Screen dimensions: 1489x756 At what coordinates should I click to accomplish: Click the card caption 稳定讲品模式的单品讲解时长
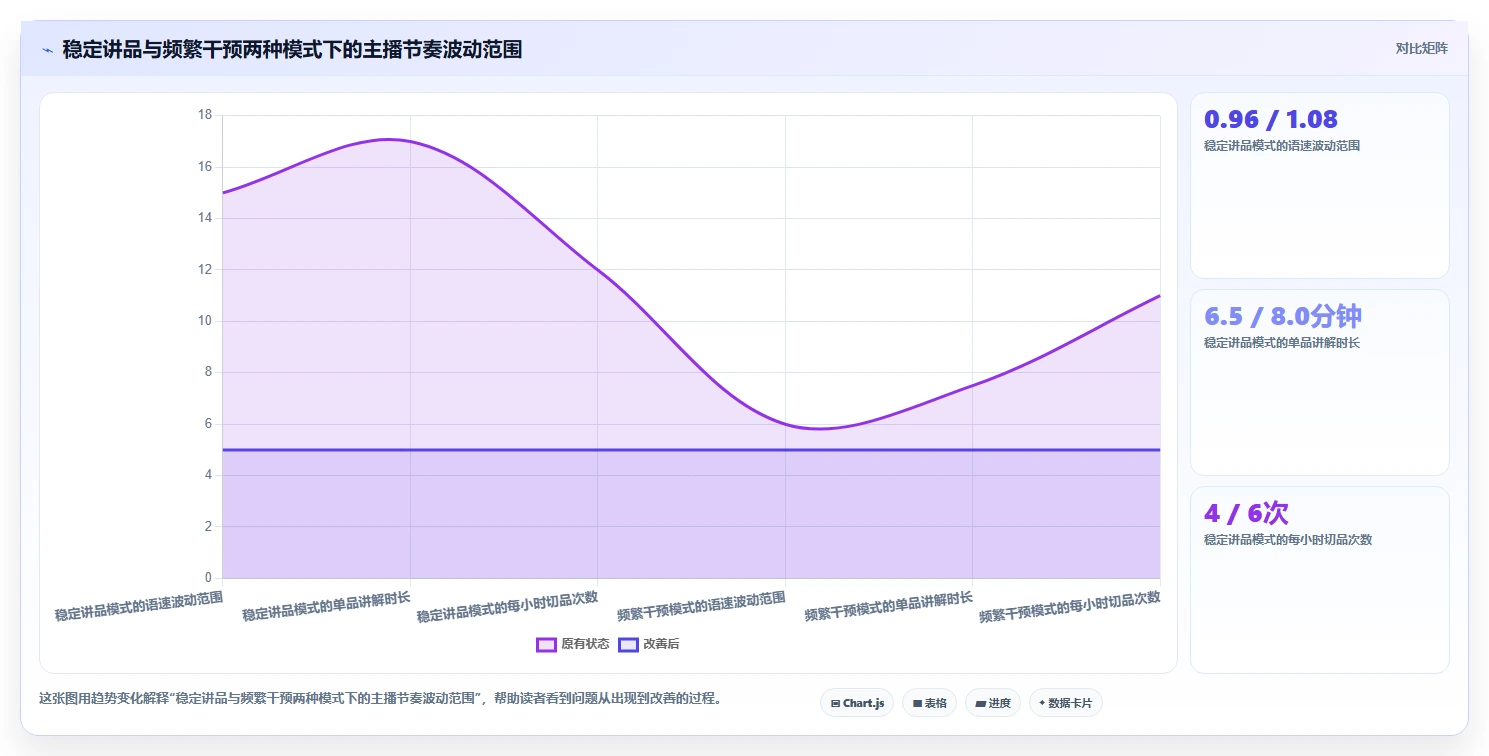point(1282,343)
